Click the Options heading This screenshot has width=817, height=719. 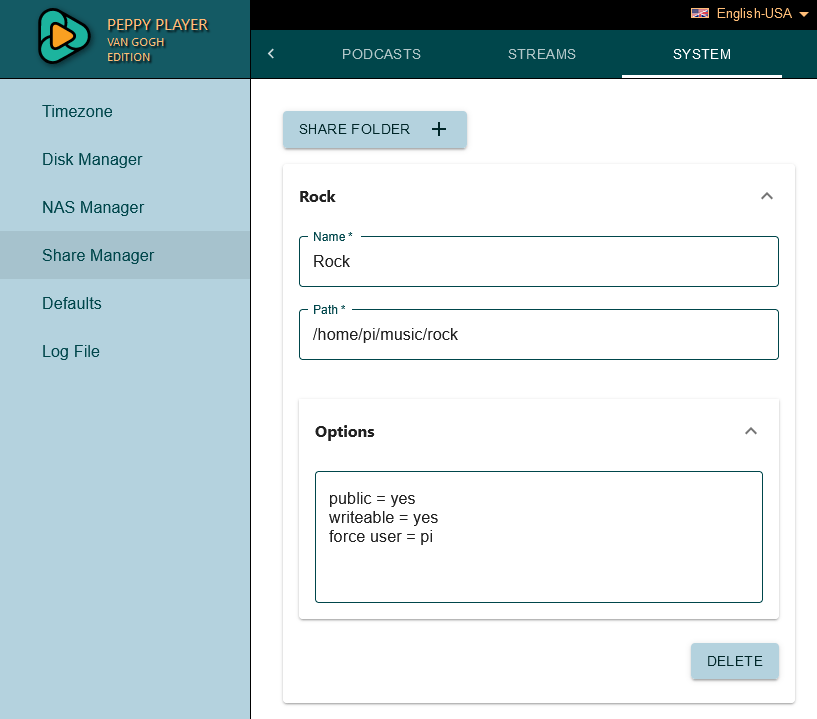pyautogui.click(x=344, y=431)
